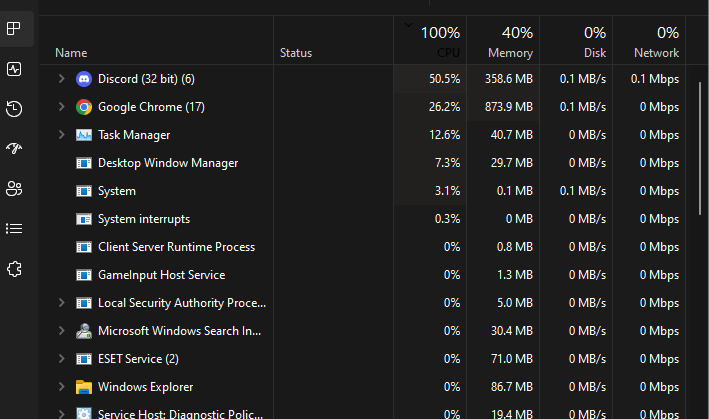Select the Desktop Window Manager row
This screenshot has height=419, width=709.
click(363, 163)
